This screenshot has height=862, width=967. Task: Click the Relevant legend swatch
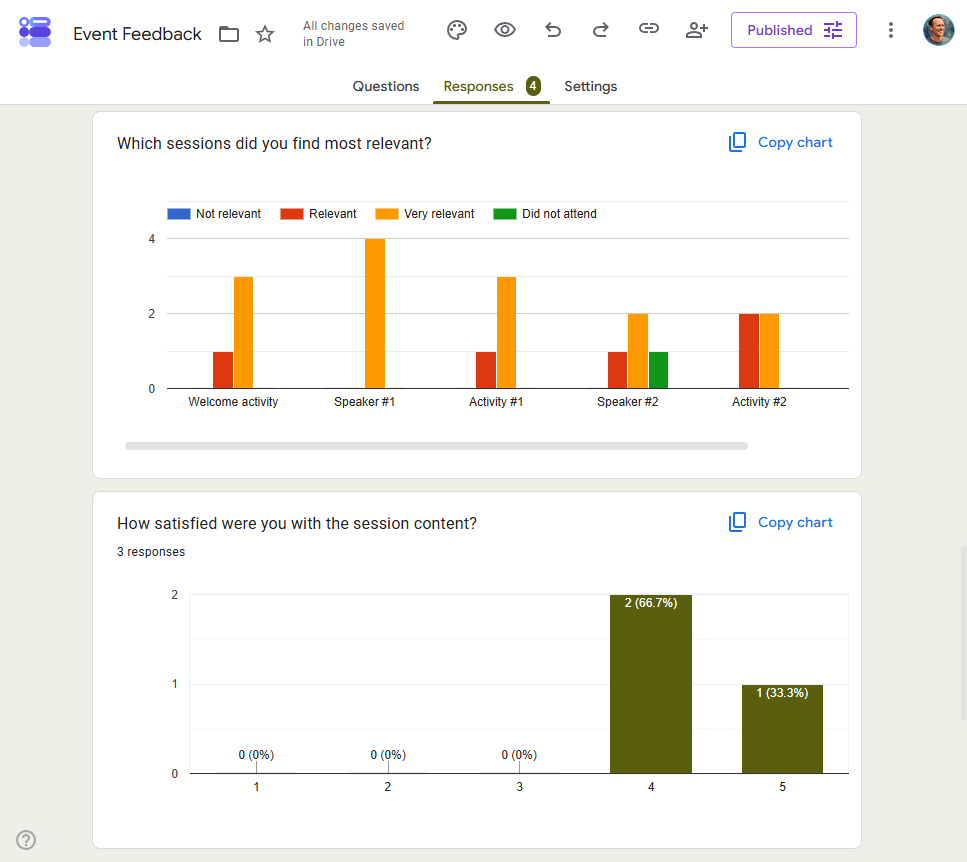292,214
